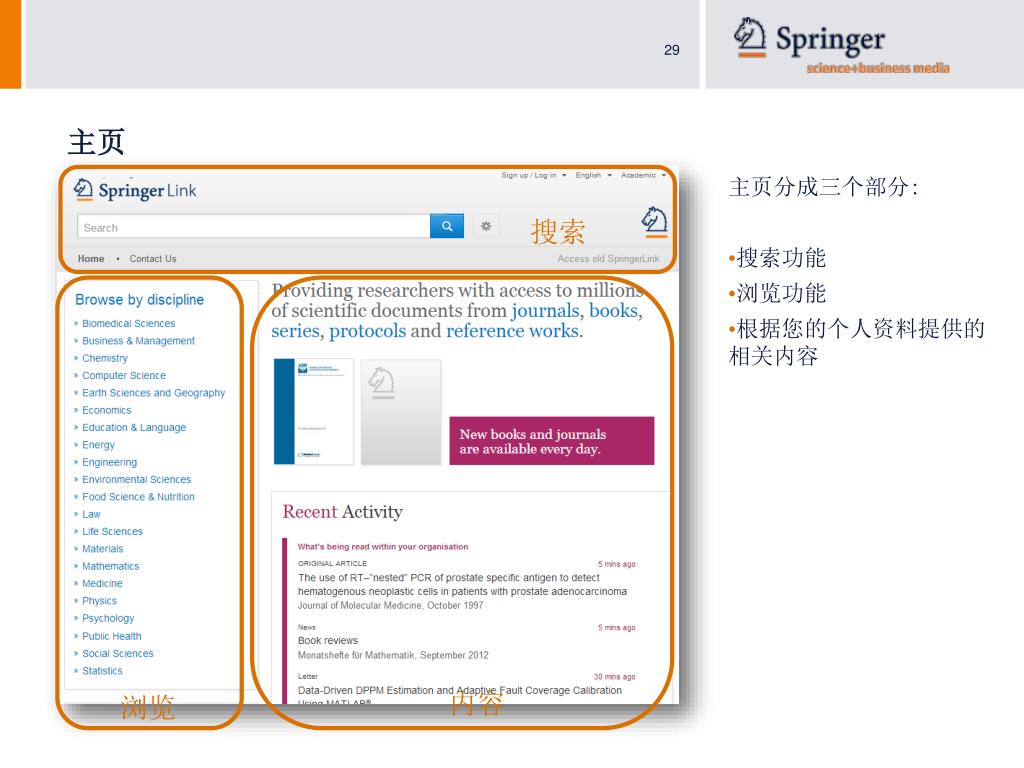The width and height of the screenshot is (1024, 768).
Task: Select Food Science & Nutrition
Action: pyautogui.click(x=138, y=497)
